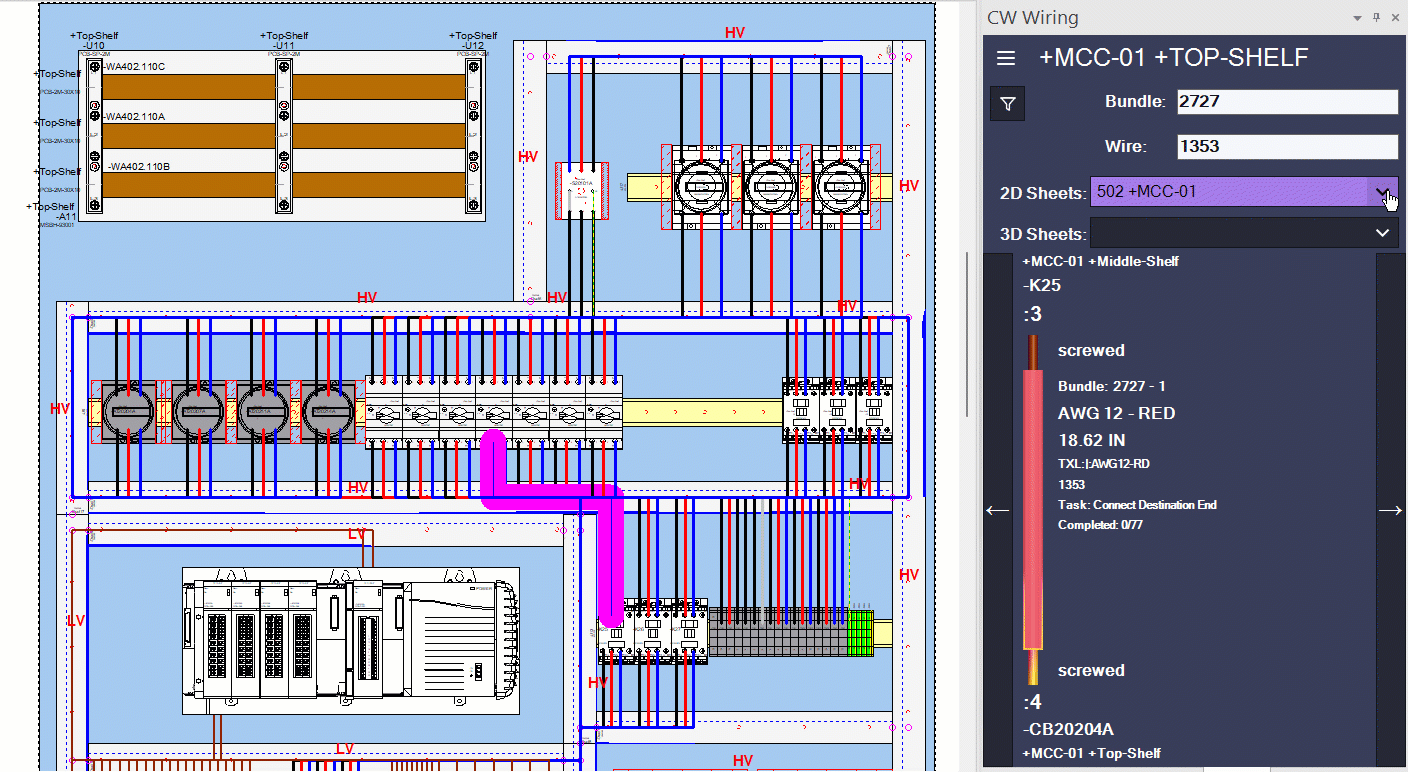Select the Wire field containing 1353
This screenshot has height=772, width=1408.
click(1287, 146)
